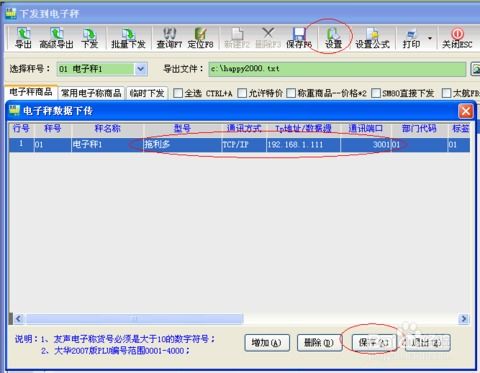Click the 打印 print icon
The width and height of the screenshot is (480, 373).
(x=411, y=38)
